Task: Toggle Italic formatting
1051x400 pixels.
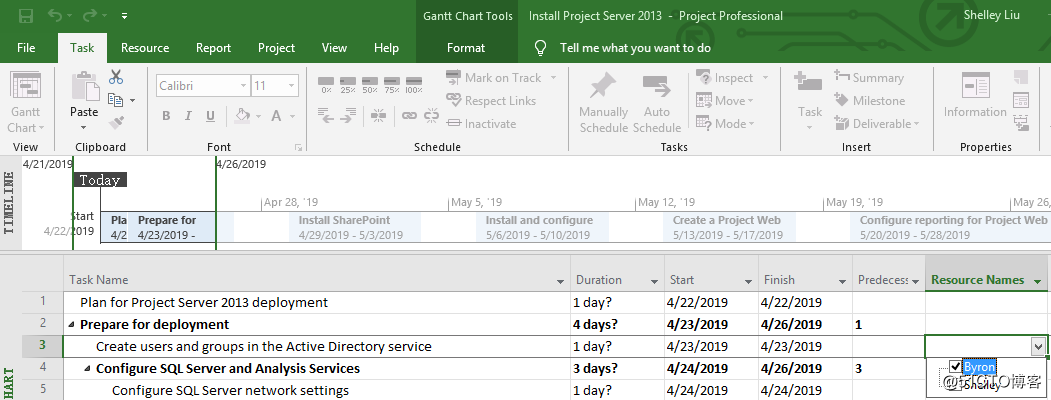Action: (x=188, y=116)
